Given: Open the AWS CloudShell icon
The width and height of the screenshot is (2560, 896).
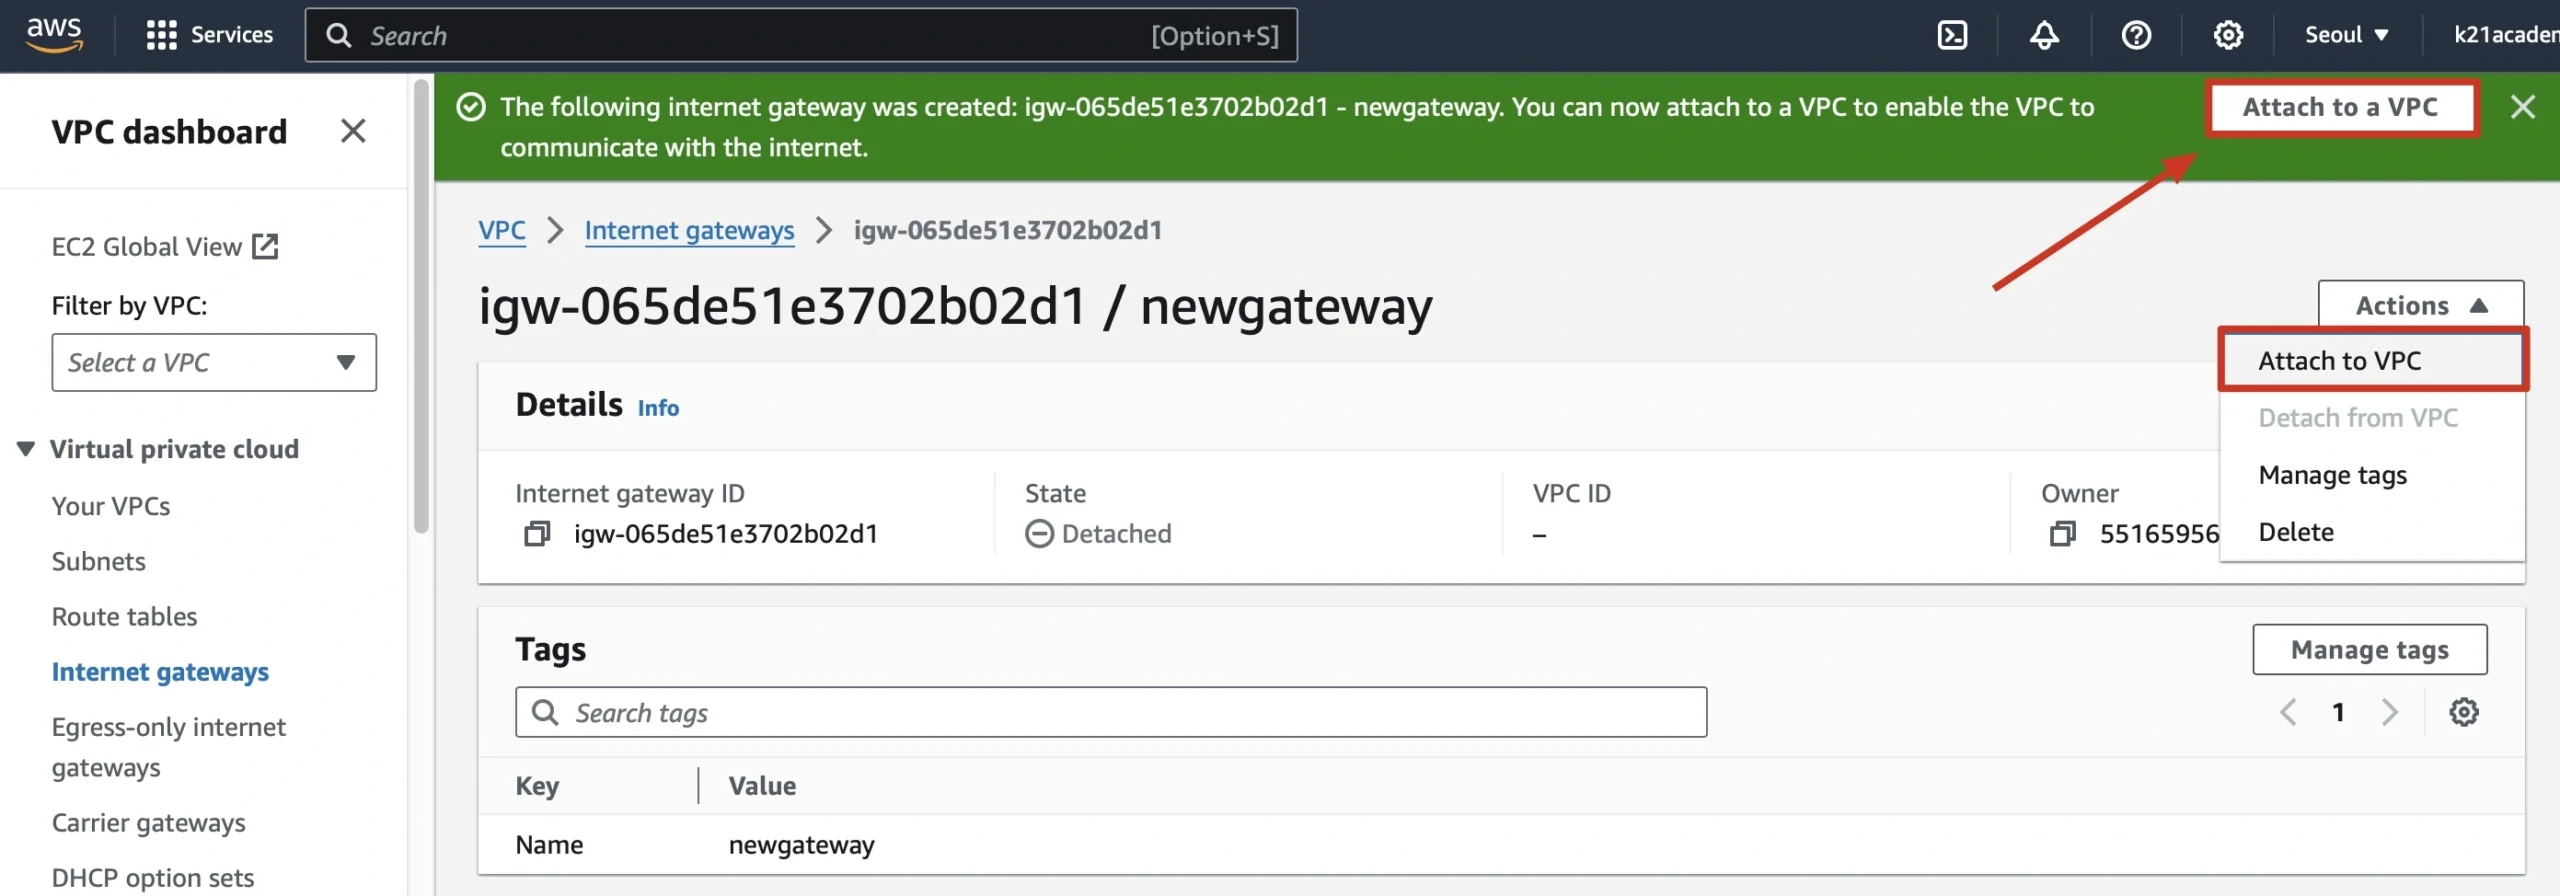Looking at the screenshot, I should click(1952, 36).
